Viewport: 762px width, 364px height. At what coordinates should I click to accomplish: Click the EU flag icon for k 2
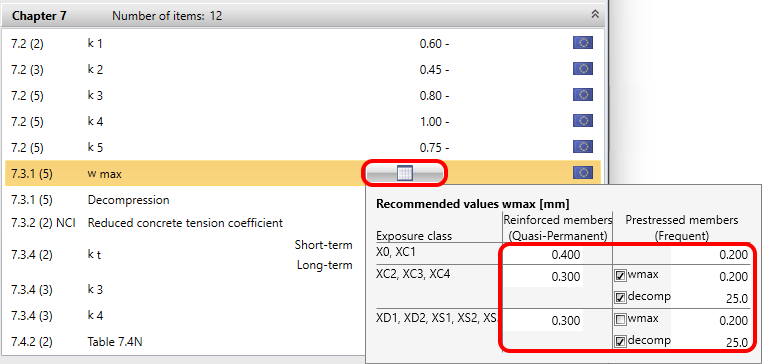[x=583, y=69]
